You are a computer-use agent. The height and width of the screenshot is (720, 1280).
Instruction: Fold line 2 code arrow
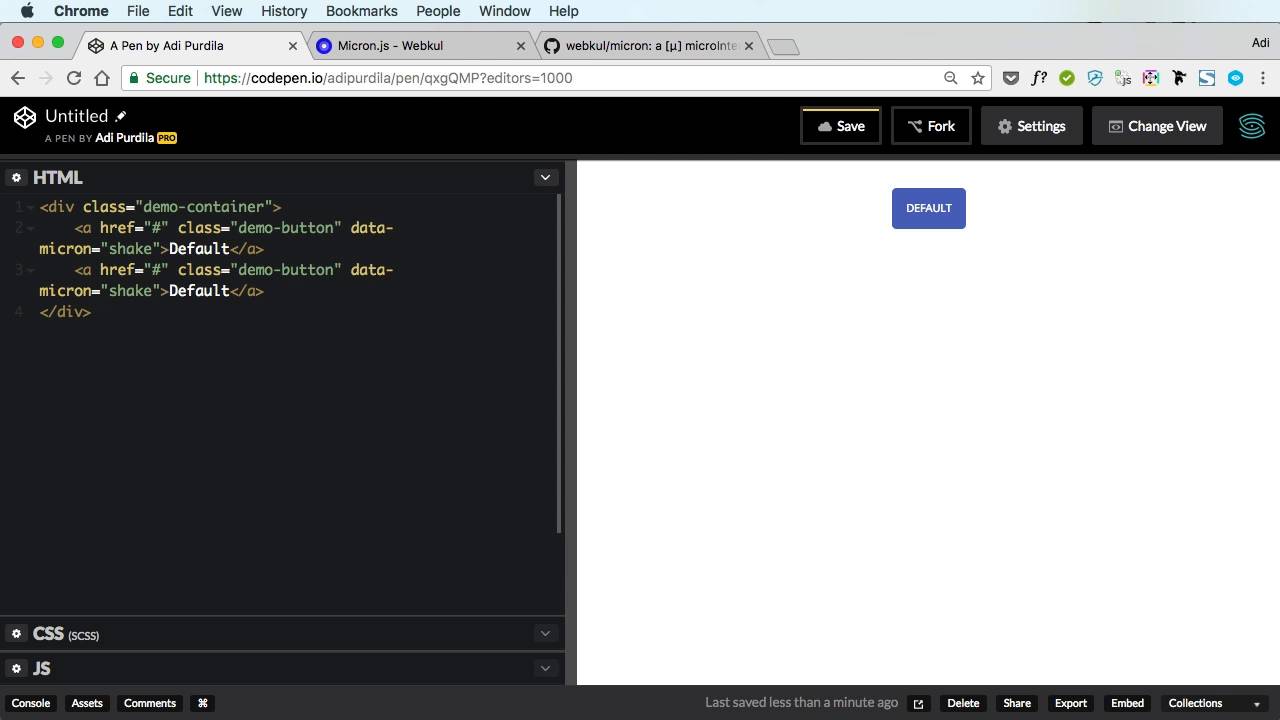[31, 228]
